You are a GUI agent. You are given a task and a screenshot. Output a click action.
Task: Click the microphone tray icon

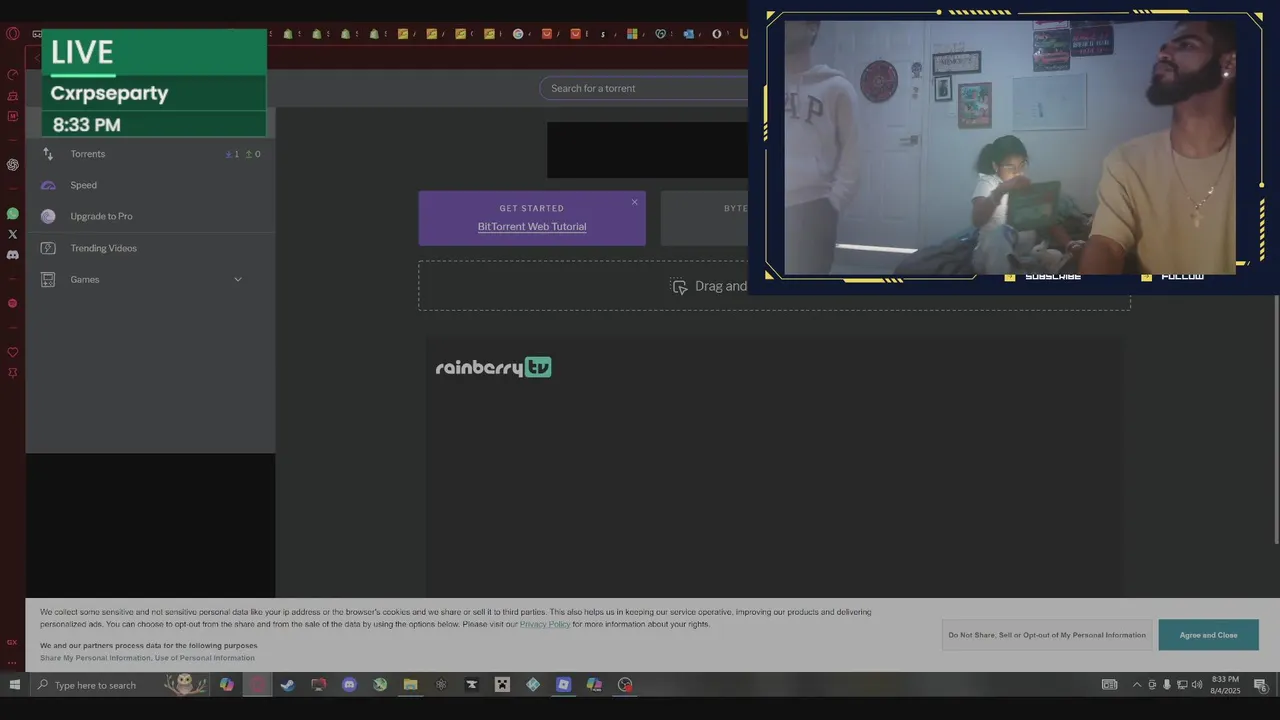(1167, 685)
